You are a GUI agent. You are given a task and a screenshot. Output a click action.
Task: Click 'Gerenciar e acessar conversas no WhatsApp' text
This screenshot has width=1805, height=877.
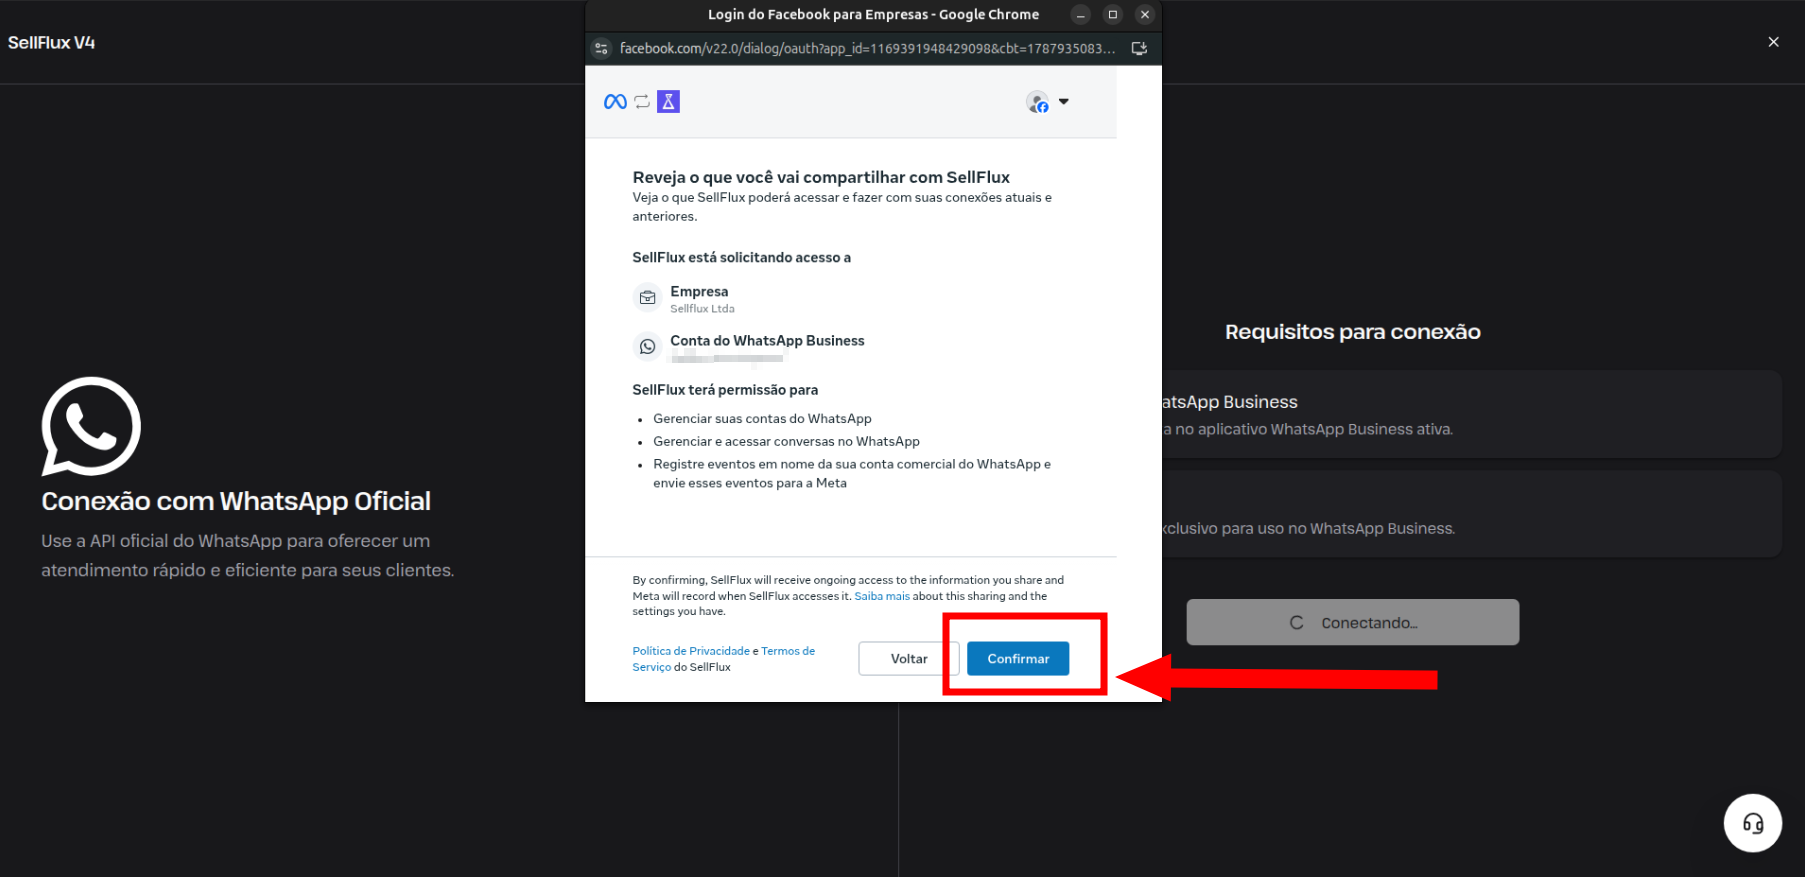tap(786, 442)
